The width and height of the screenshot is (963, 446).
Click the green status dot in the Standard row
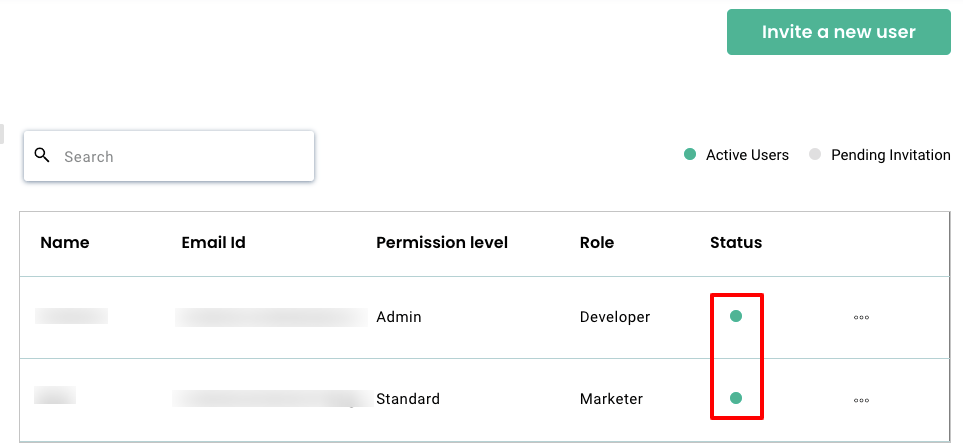[736, 398]
